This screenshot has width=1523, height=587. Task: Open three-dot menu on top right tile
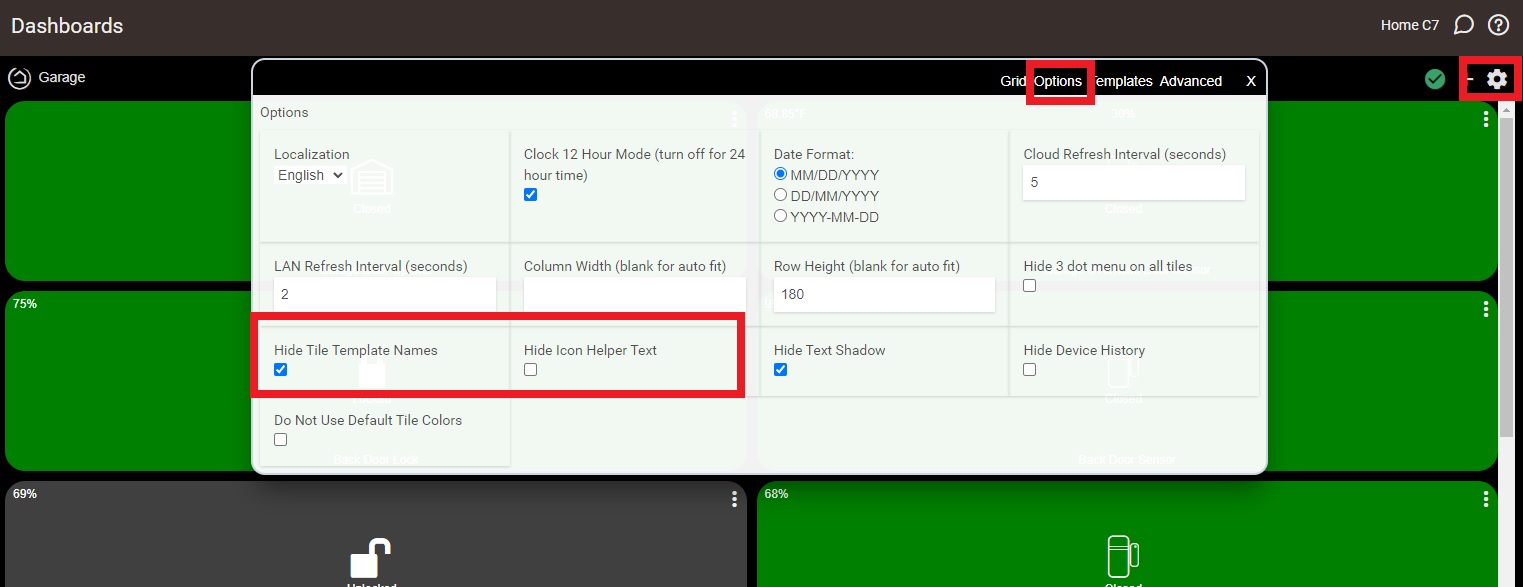(1486, 119)
